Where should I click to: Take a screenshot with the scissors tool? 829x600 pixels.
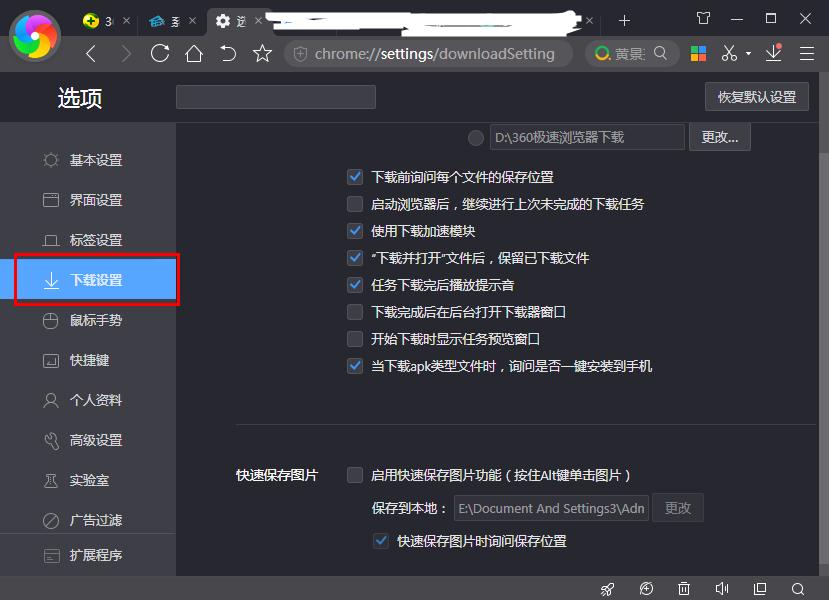pos(730,53)
